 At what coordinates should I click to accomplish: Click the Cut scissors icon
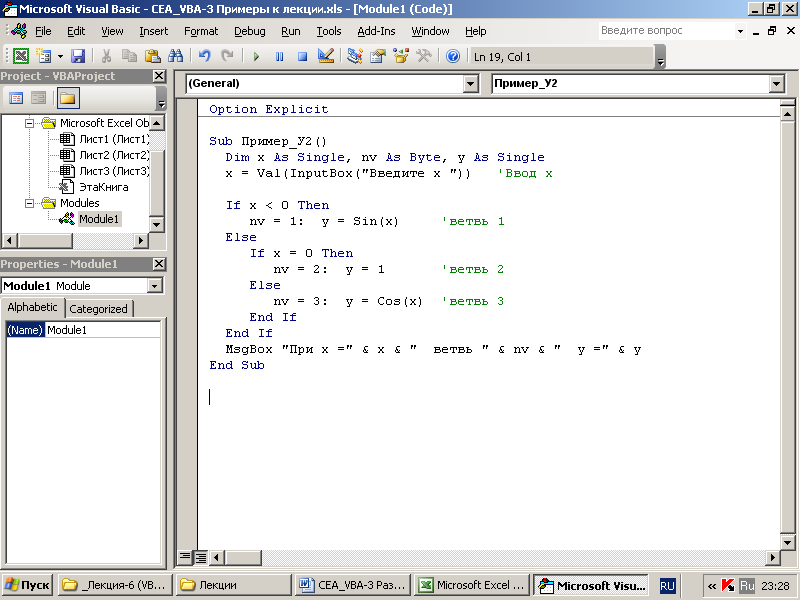[107, 56]
